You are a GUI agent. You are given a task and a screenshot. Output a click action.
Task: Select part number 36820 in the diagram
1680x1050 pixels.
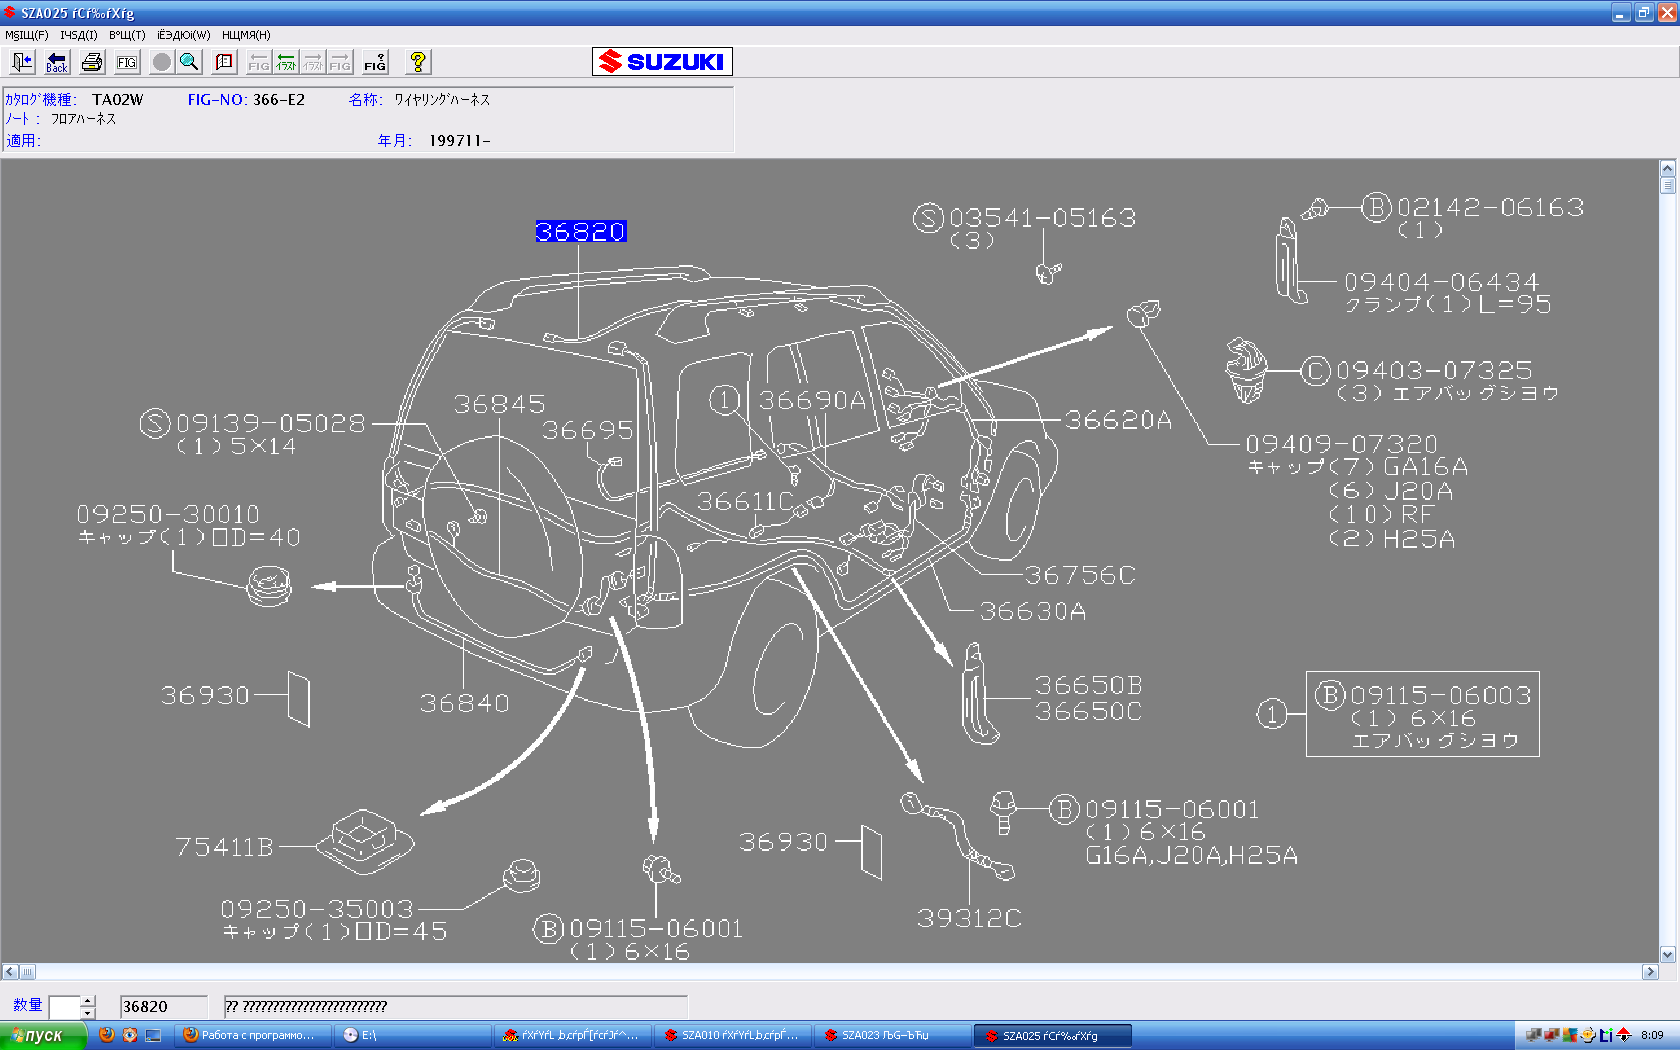(x=580, y=232)
